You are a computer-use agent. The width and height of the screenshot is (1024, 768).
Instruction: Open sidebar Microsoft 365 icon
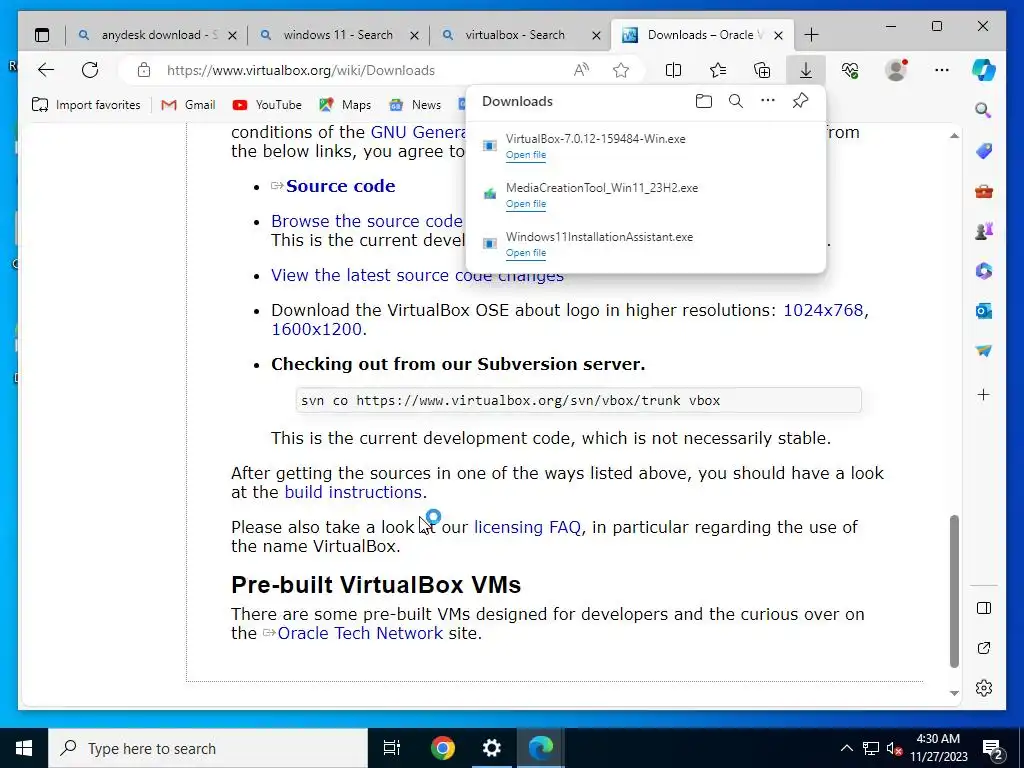tap(984, 270)
